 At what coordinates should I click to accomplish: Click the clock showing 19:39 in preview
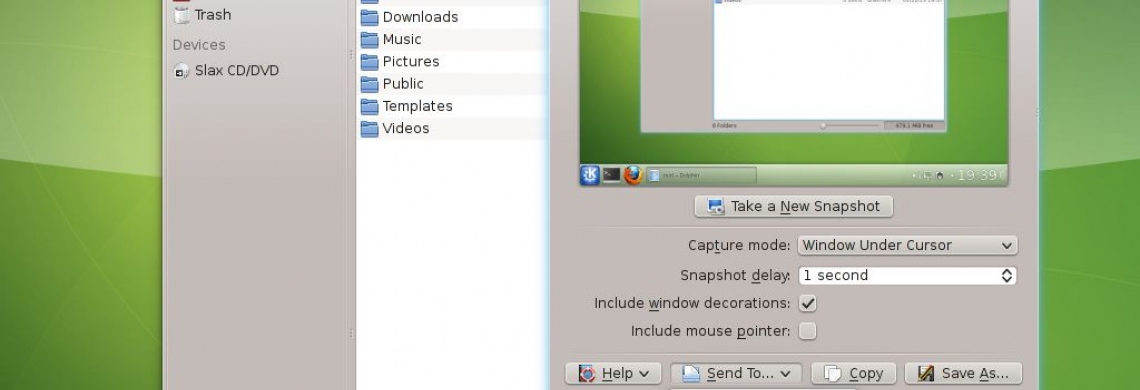pyautogui.click(x=976, y=175)
